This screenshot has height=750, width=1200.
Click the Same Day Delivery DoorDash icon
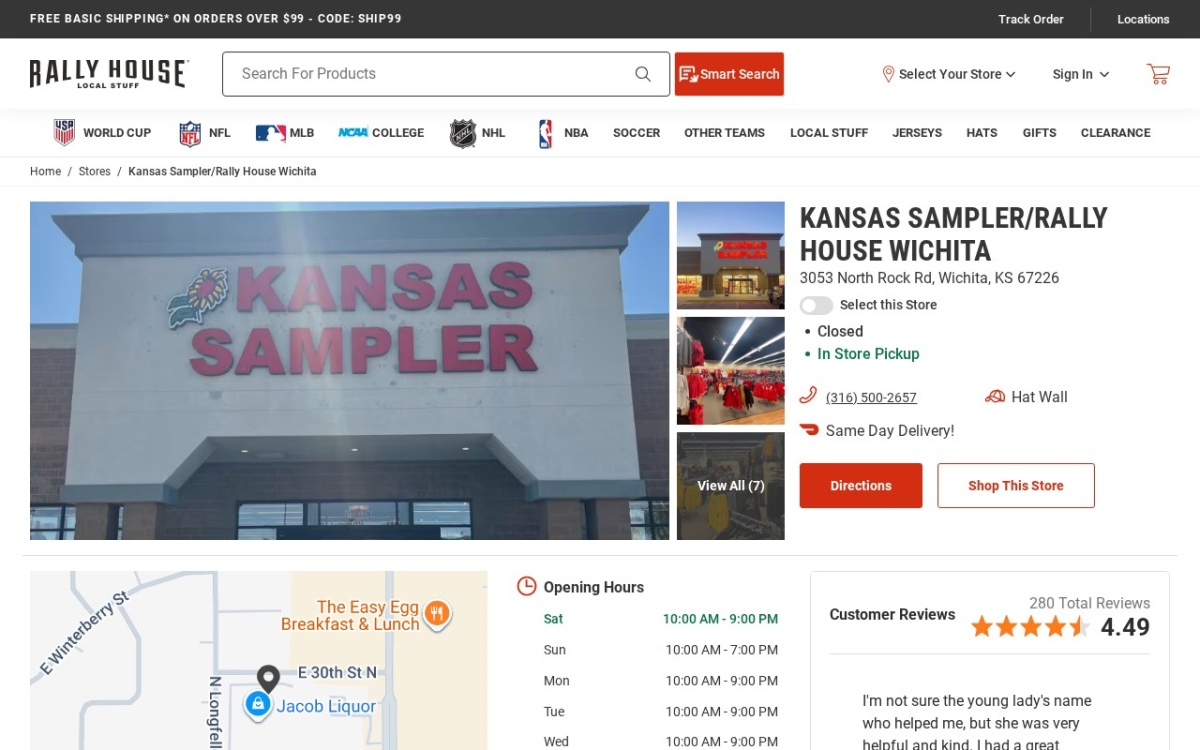[809, 430]
